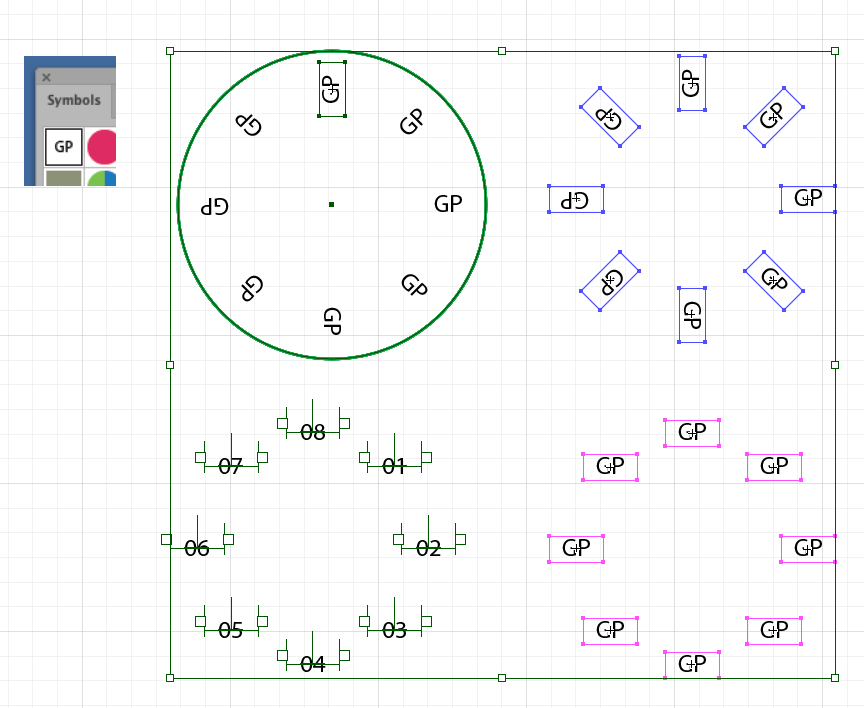Select the vertical blue GP symbol near top edge

(691, 82)
